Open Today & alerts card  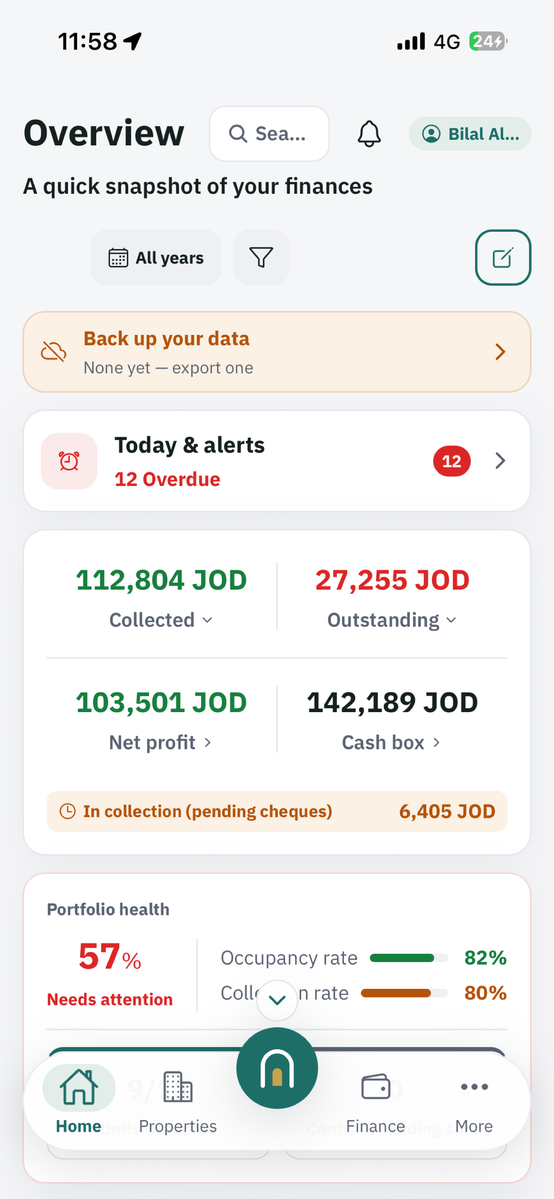pos(277,461)
